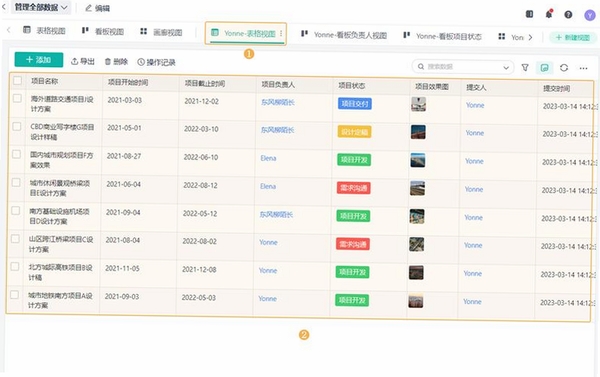
Task: Open thumbnail image in 2021-11-05 row
Action: [x=416, y=273]
